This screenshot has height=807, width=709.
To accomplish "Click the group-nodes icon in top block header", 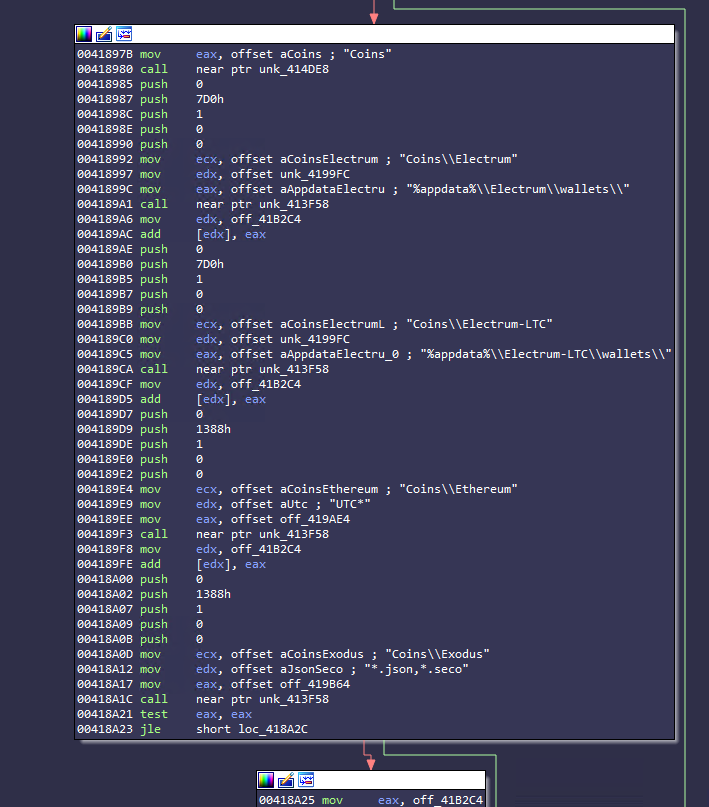I will click(124, 34).
